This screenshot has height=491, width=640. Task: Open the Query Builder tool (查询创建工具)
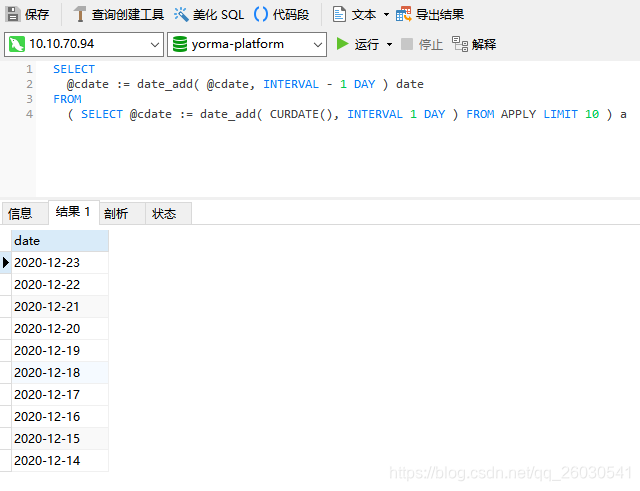point(119,14)
